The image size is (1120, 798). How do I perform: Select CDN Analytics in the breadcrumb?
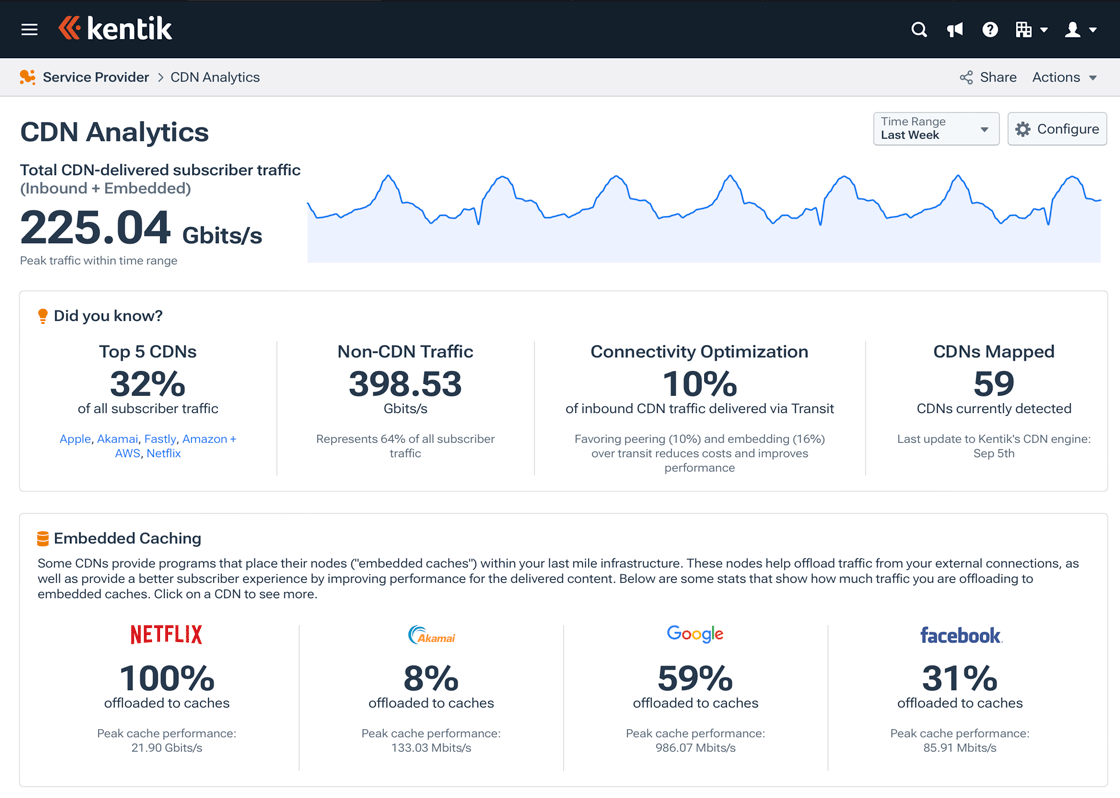[214, 77]
